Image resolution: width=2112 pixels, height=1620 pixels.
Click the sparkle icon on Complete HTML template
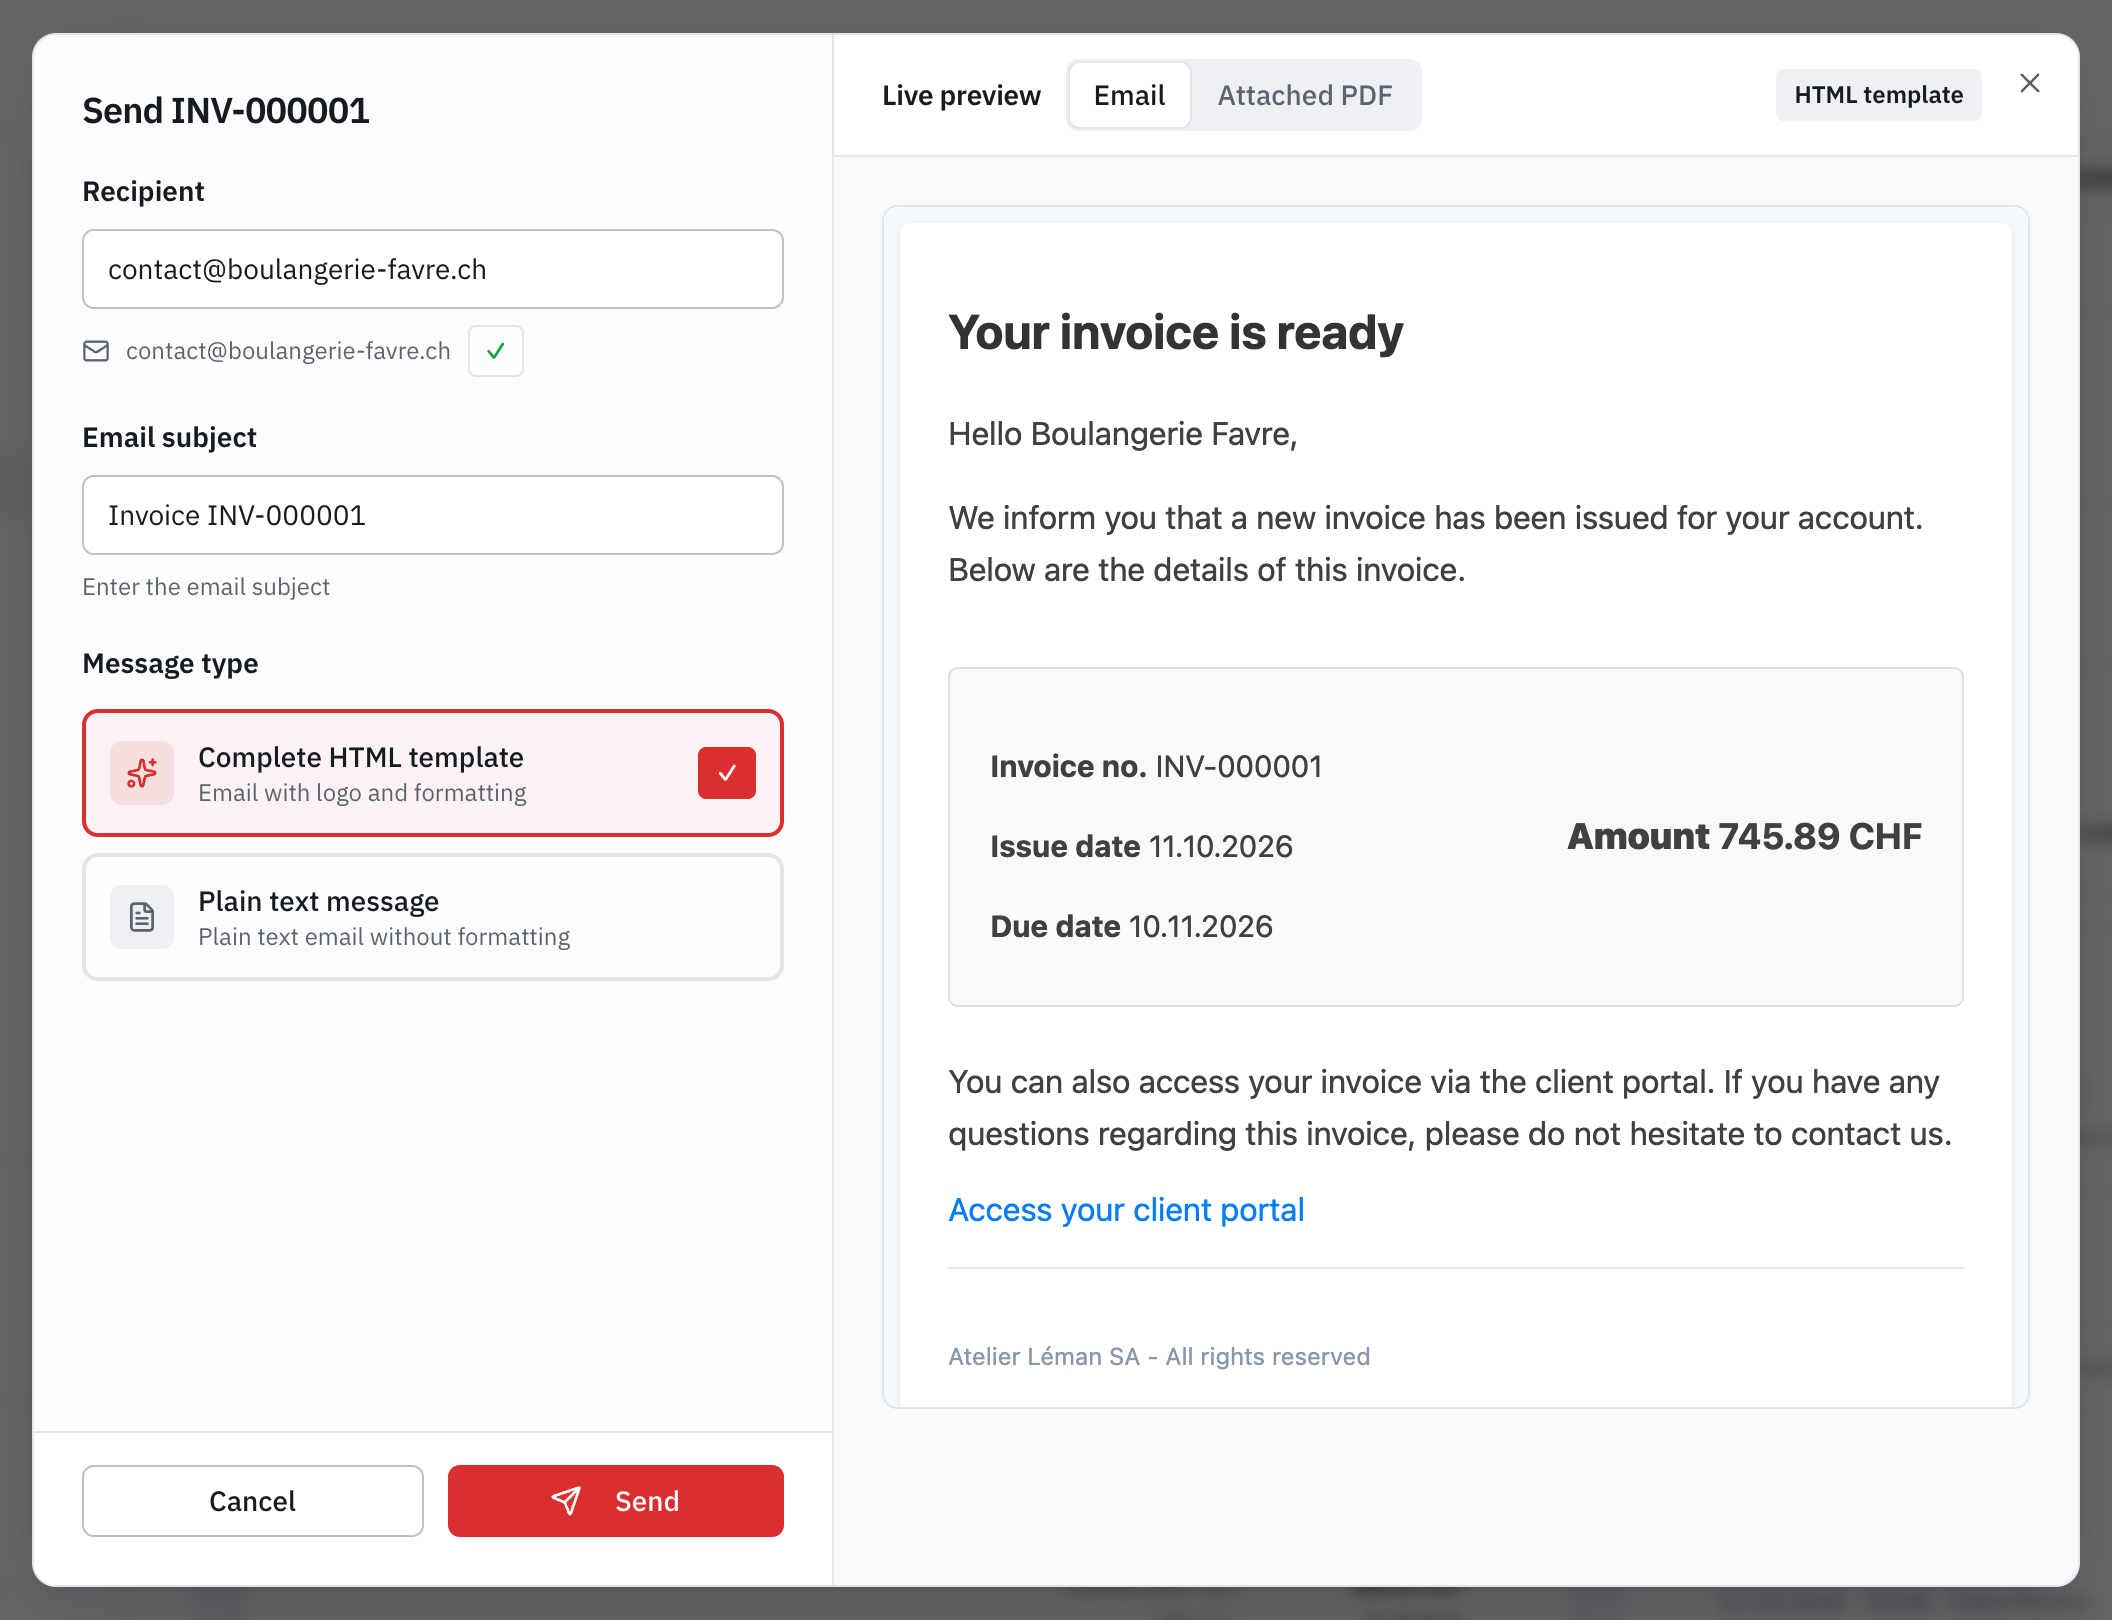point(142,773)
